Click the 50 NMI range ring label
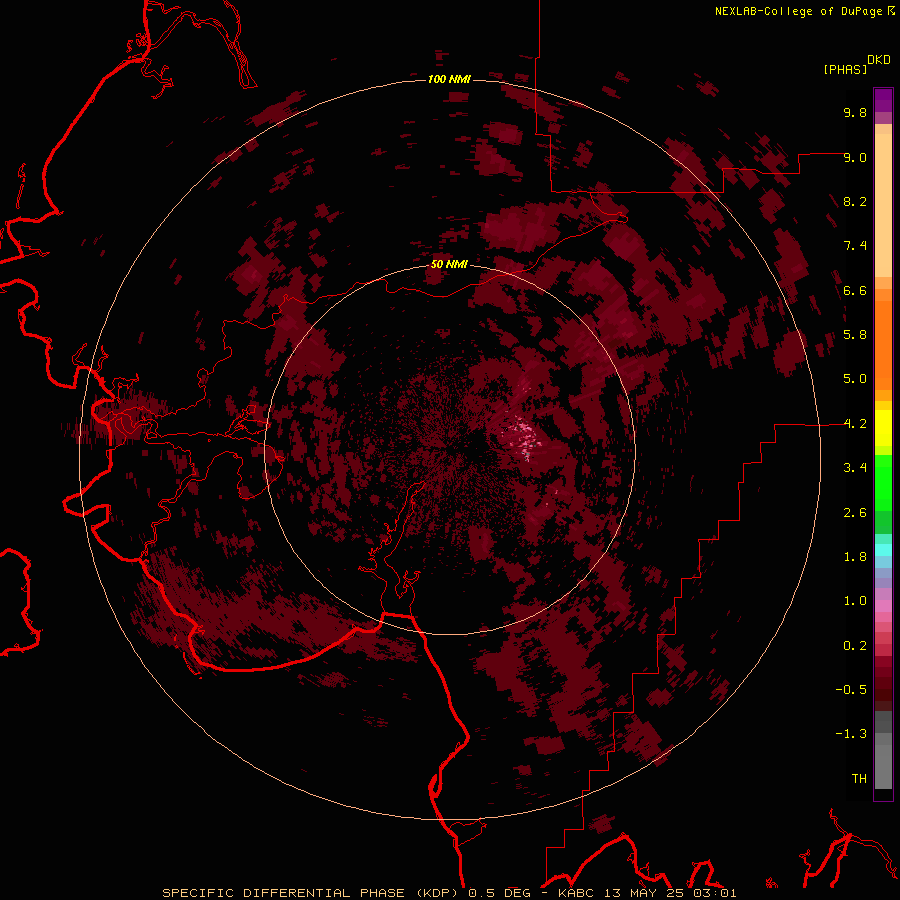The image size is (900, 900). click(449, 264)
